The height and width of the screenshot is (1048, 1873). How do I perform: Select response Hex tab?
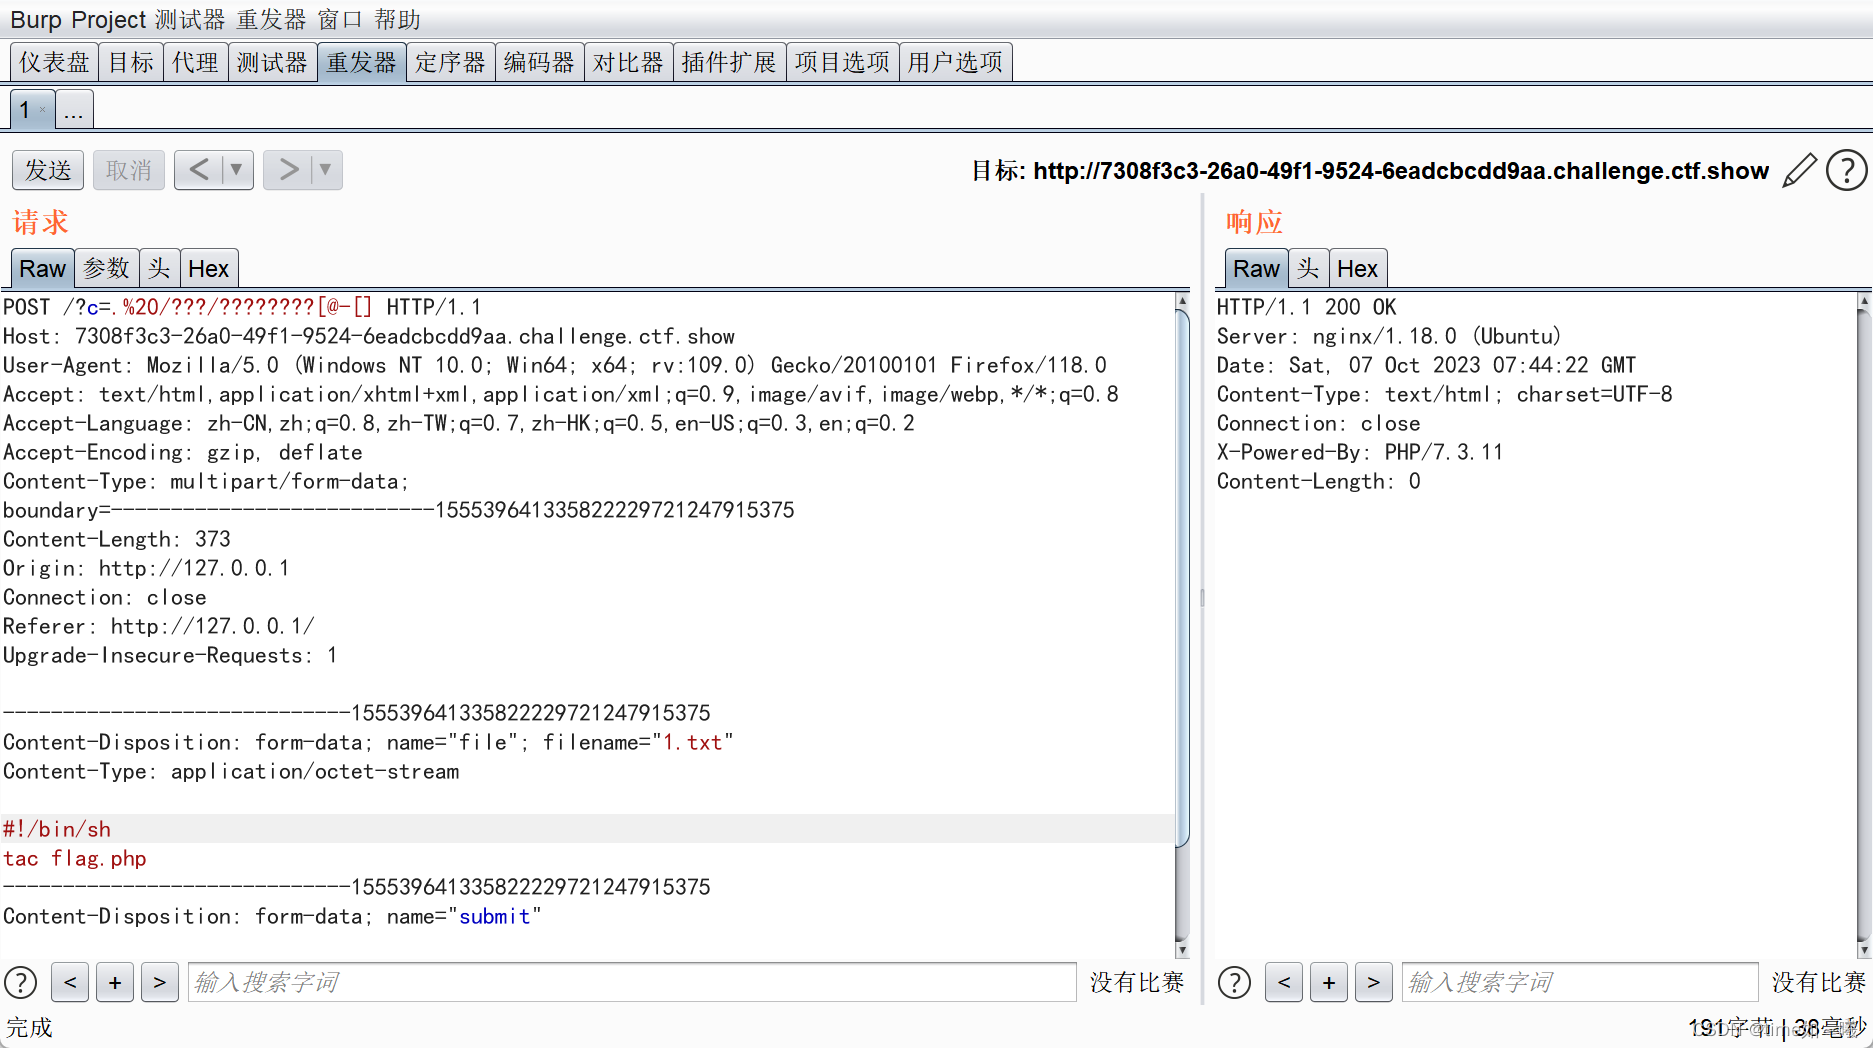coord(1357,268)
